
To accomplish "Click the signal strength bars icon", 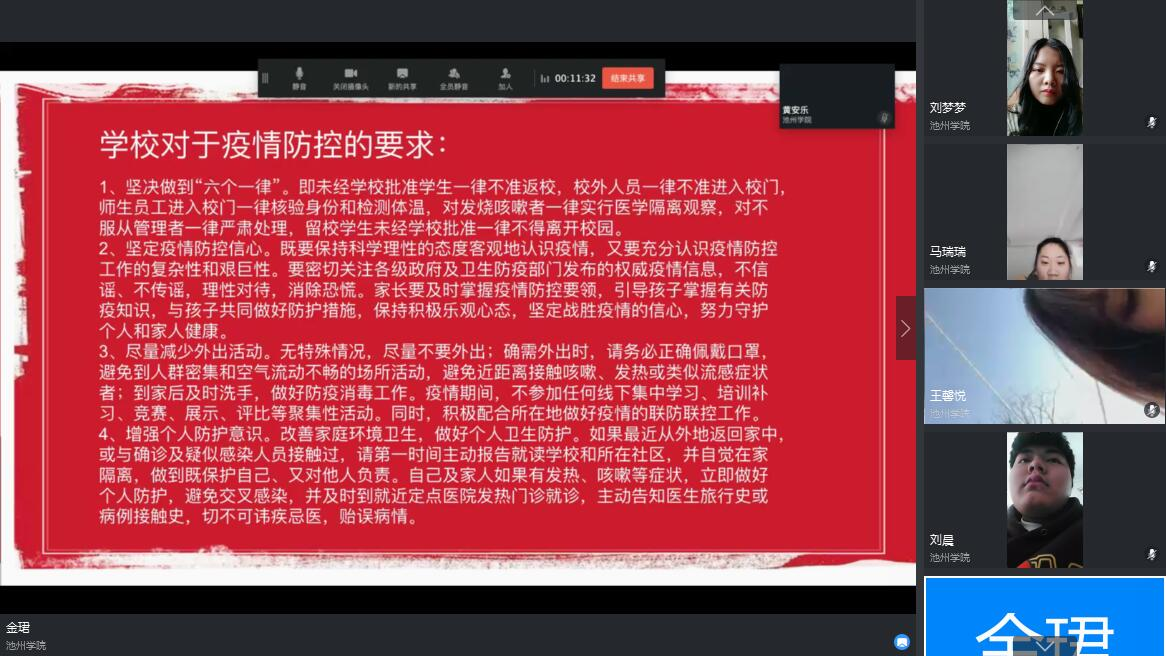I will [x=545, y=78].
